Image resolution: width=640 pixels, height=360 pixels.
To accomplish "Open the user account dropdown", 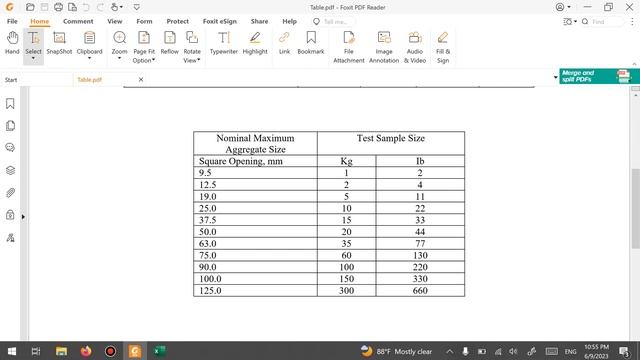I will coord(563,7).
